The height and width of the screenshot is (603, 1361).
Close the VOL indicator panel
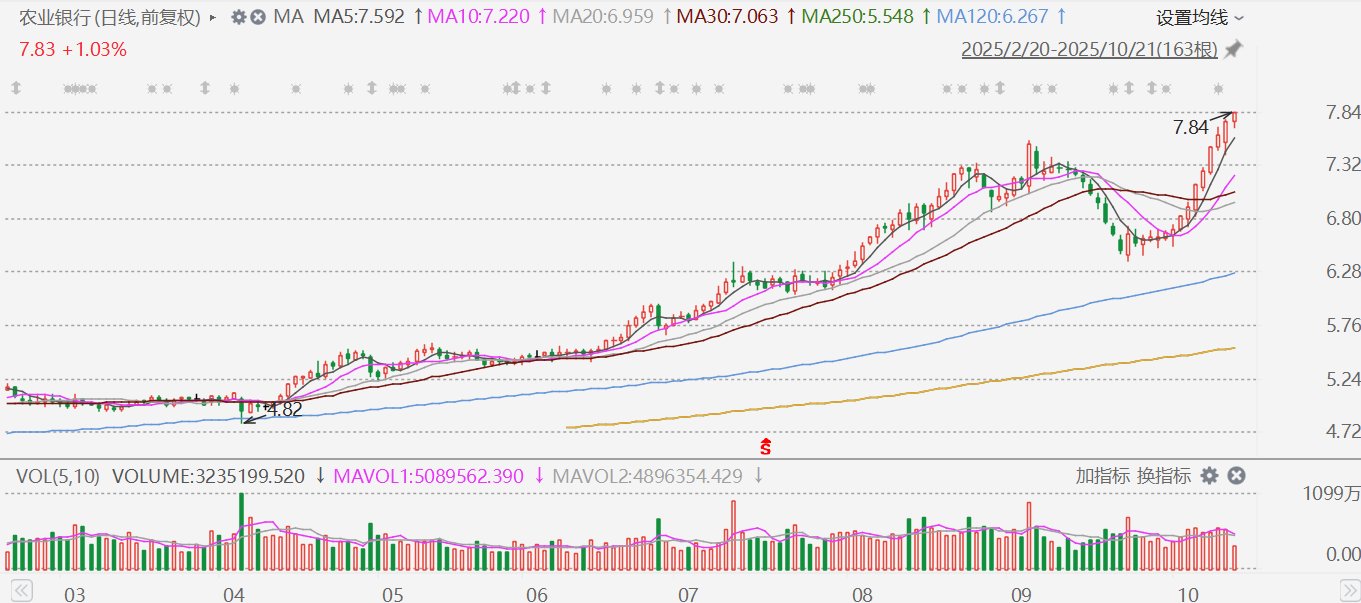tap(1236, 476)
